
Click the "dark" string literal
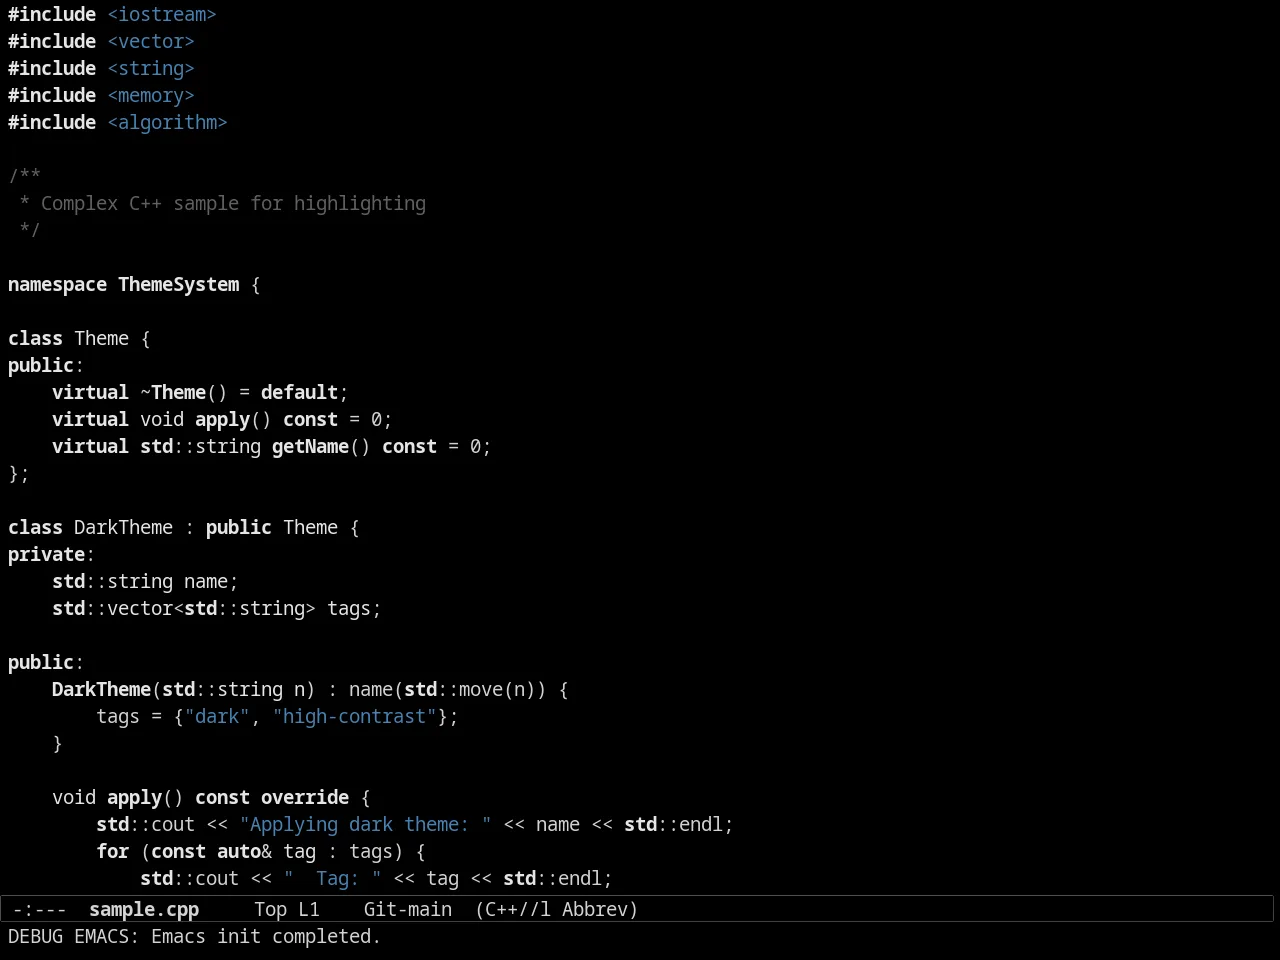pos(217,716)
